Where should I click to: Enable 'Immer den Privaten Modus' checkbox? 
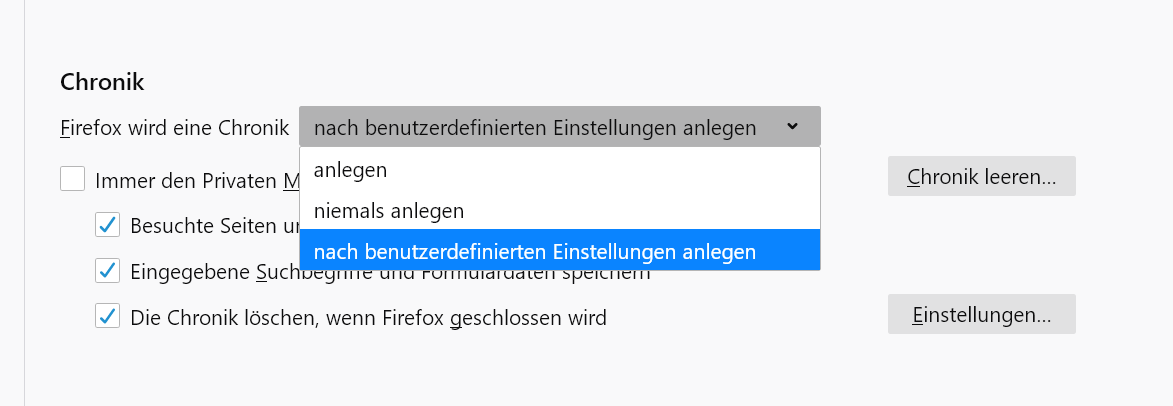(x=72, y=180)
